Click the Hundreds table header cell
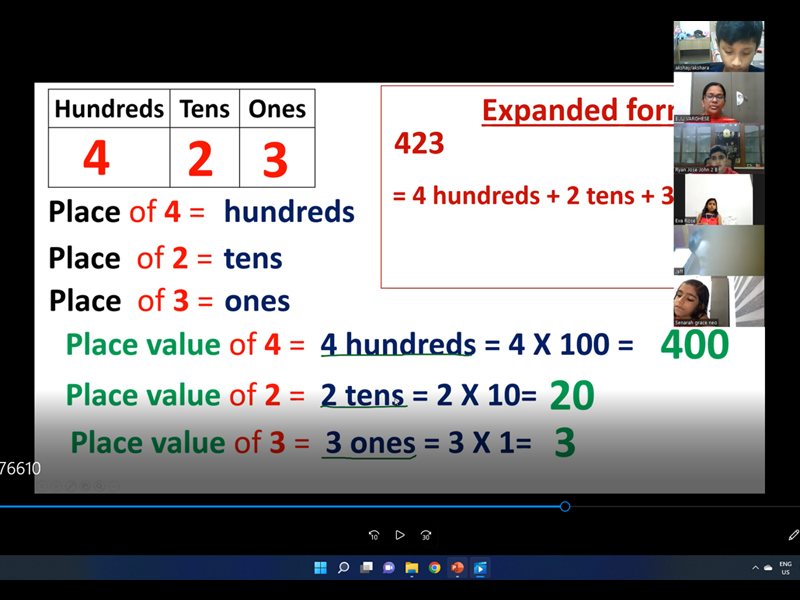Screen dimensions: 800x600 109,109
